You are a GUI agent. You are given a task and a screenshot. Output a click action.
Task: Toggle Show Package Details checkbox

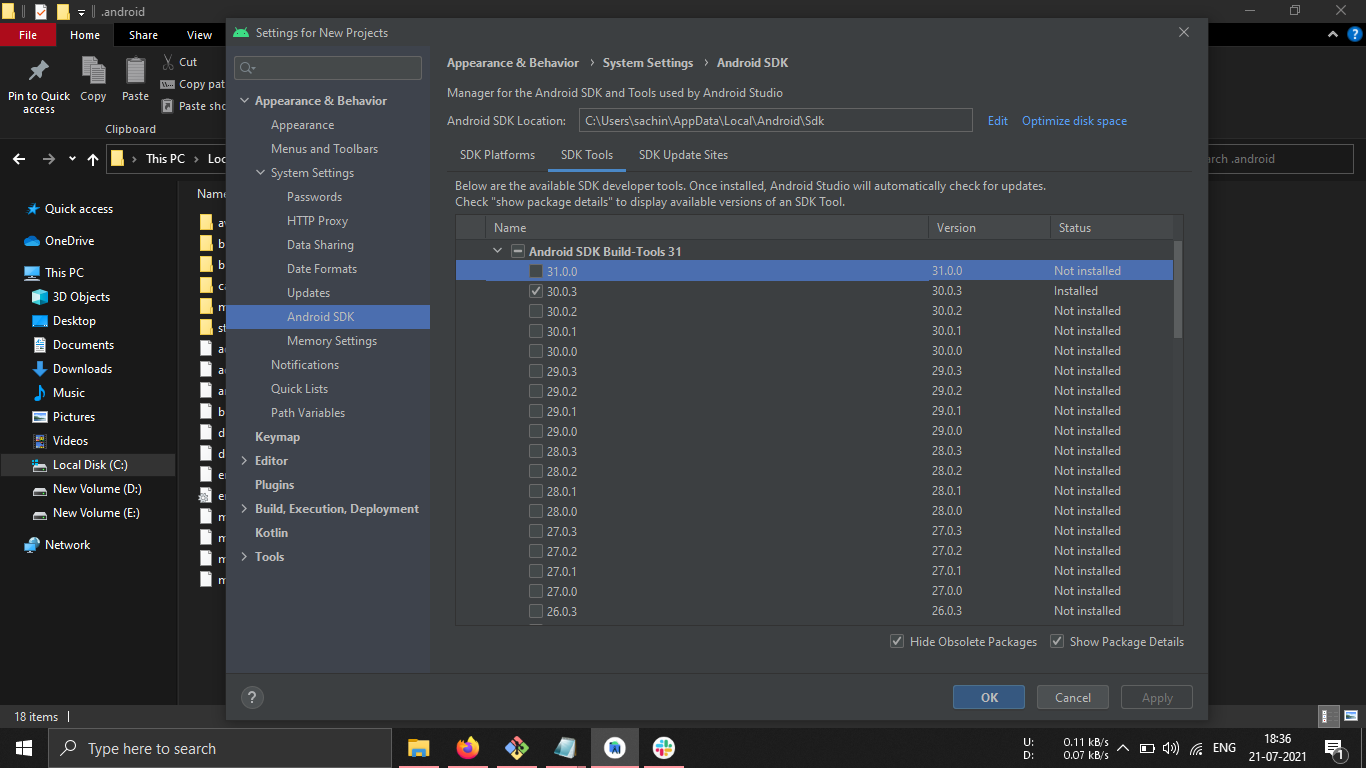[1057, 641]
